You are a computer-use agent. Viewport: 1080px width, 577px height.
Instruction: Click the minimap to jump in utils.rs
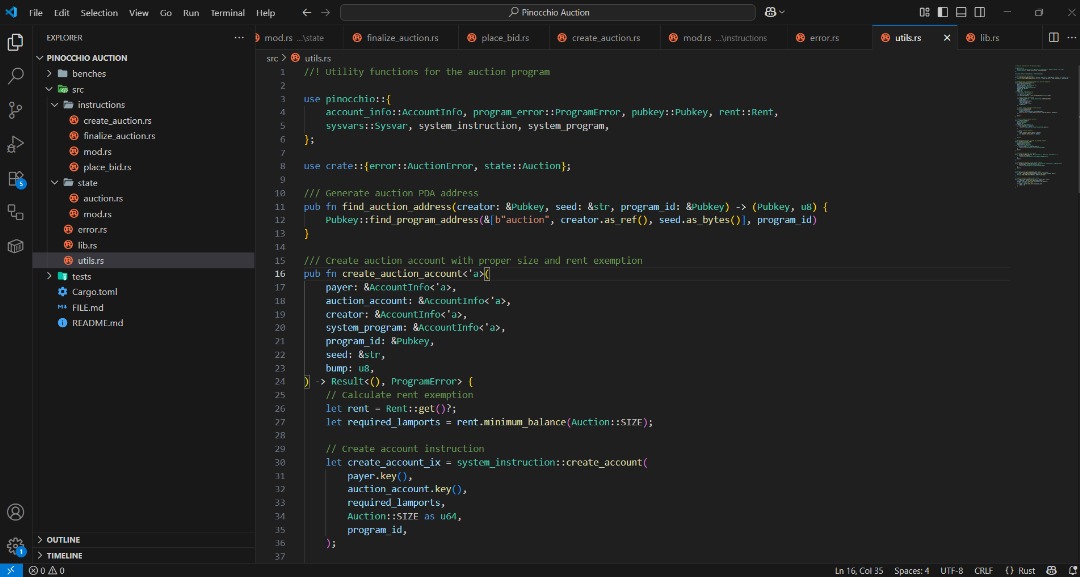[x=1042, y=120]
